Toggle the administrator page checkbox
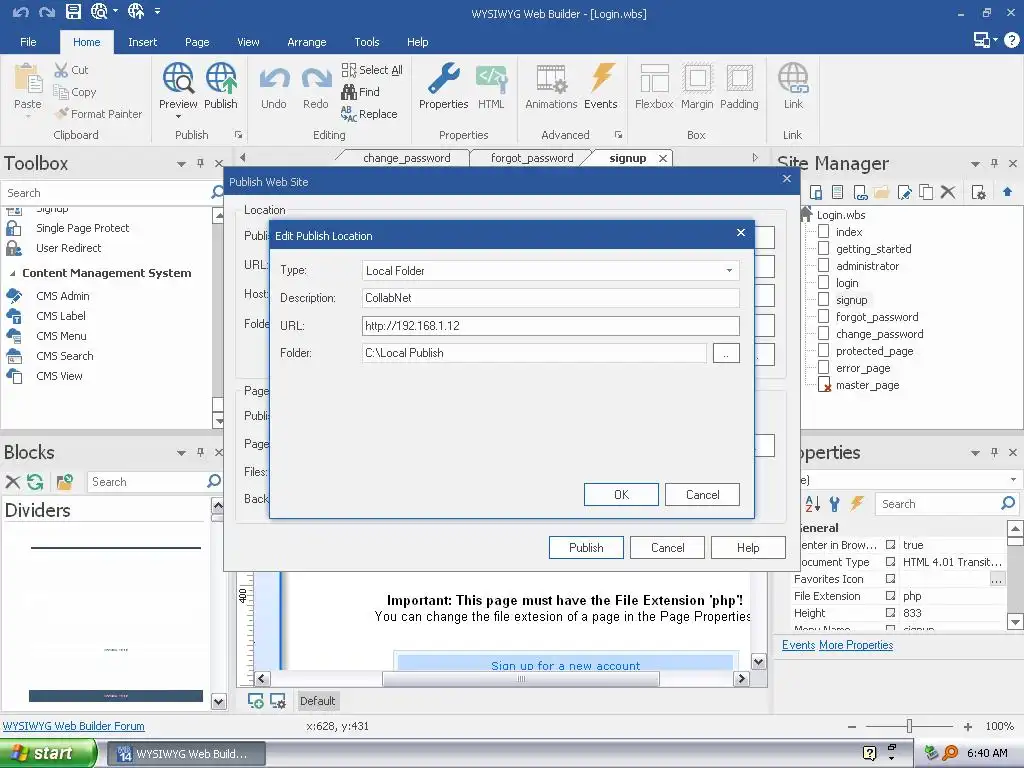The height and width of the screenshot is (768, 1024). 824,265
